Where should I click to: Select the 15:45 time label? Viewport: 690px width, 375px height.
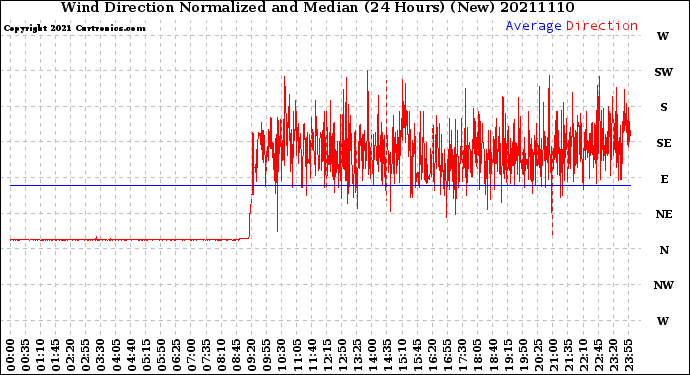click(418, 355)
